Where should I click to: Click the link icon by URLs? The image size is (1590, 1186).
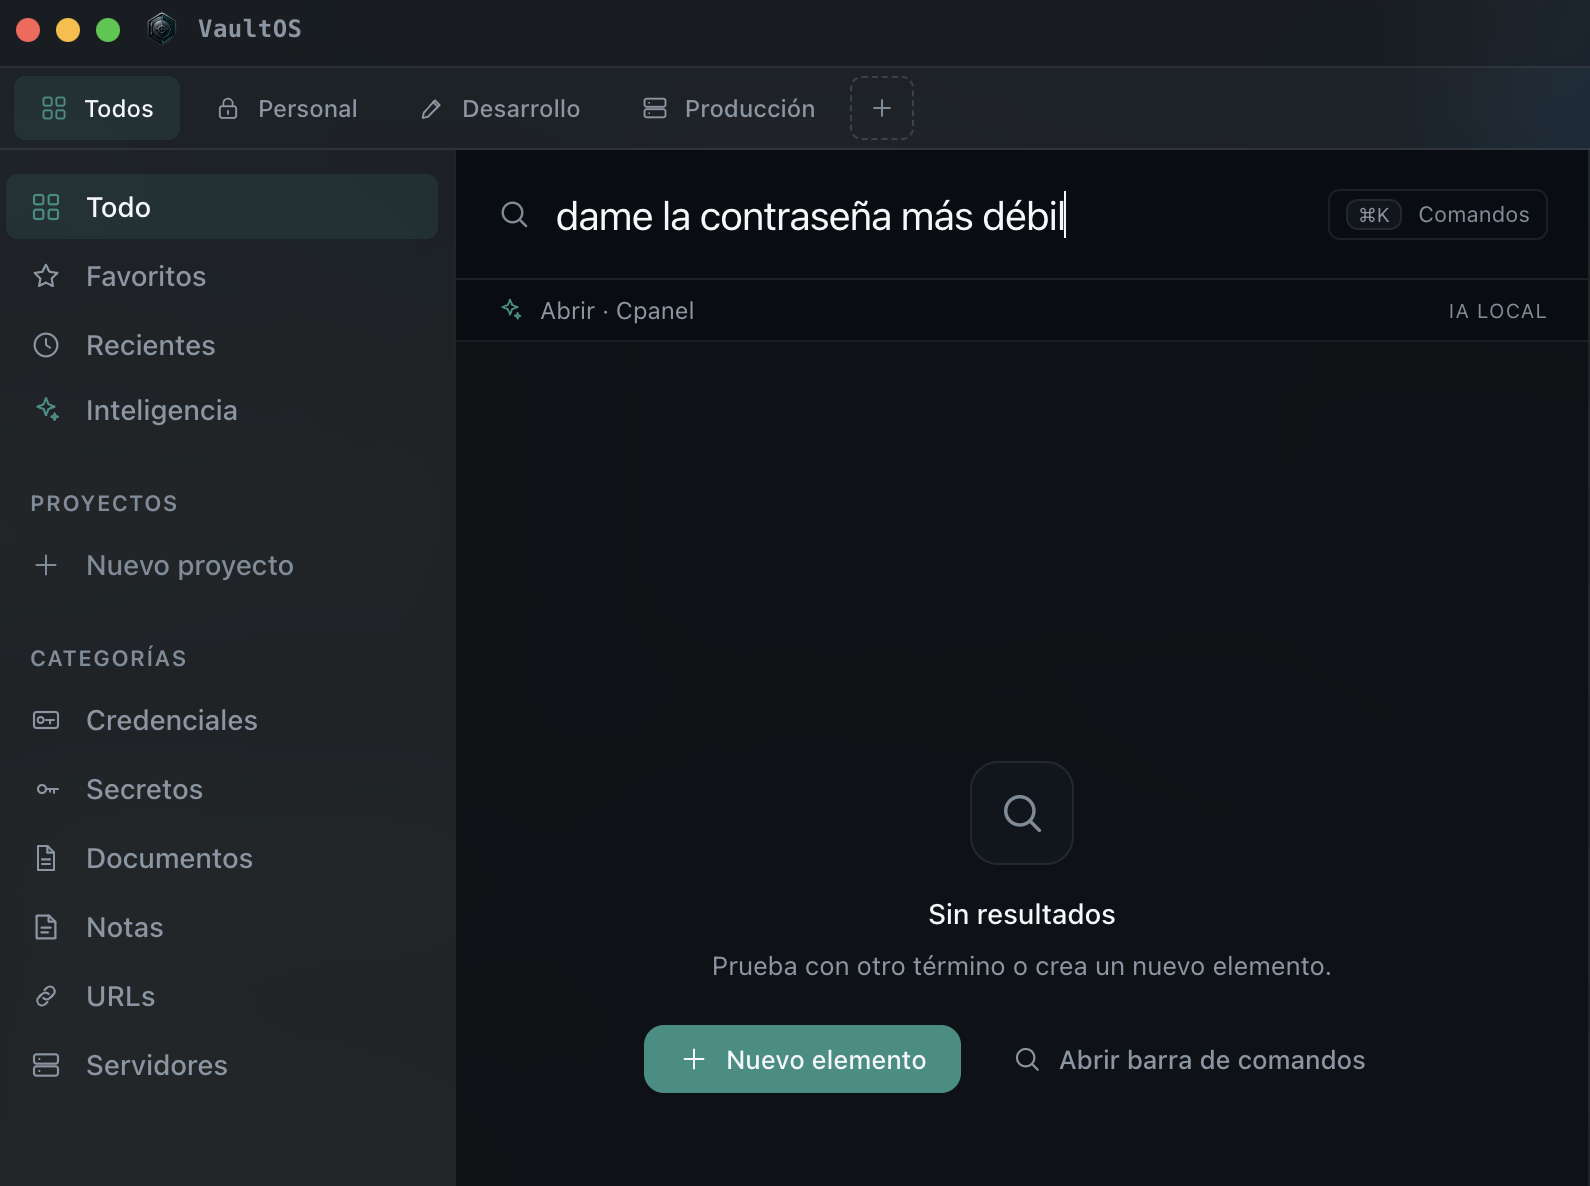pos(46,996)
